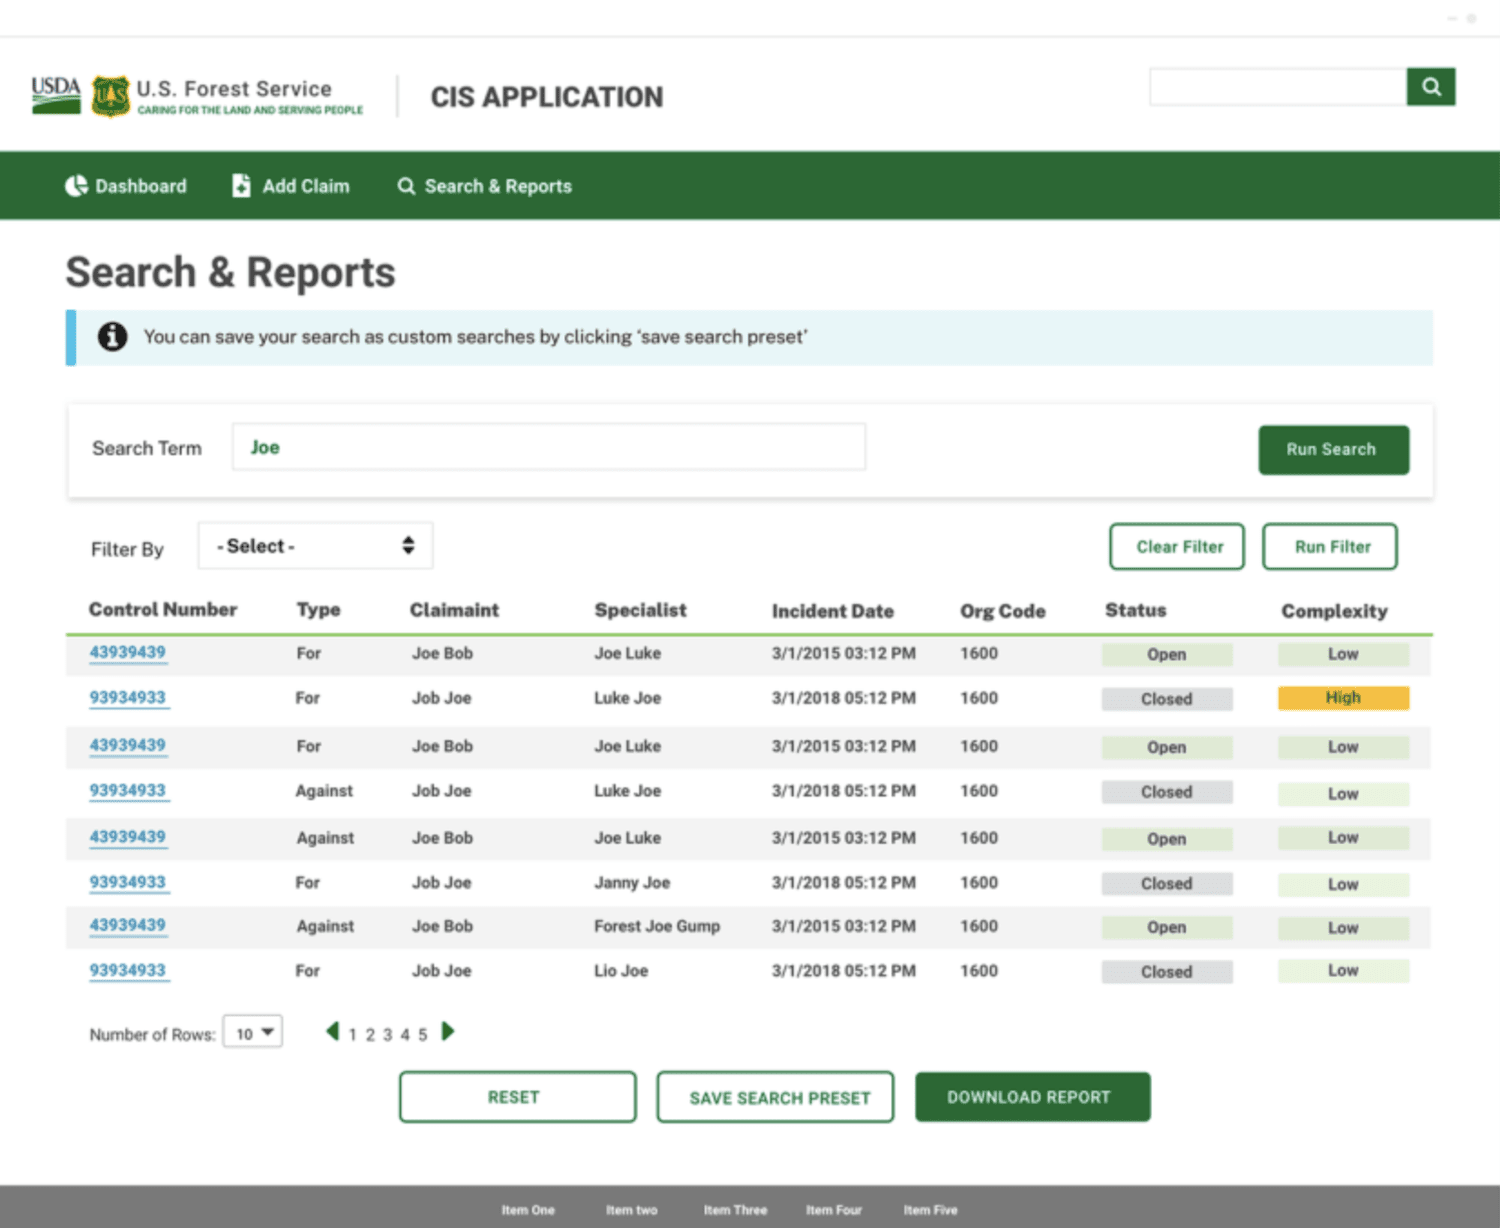The width and height of the screenshot is (1500, 1228).
Task: Click the green magnifier search button
Action: coord(1431,87)
